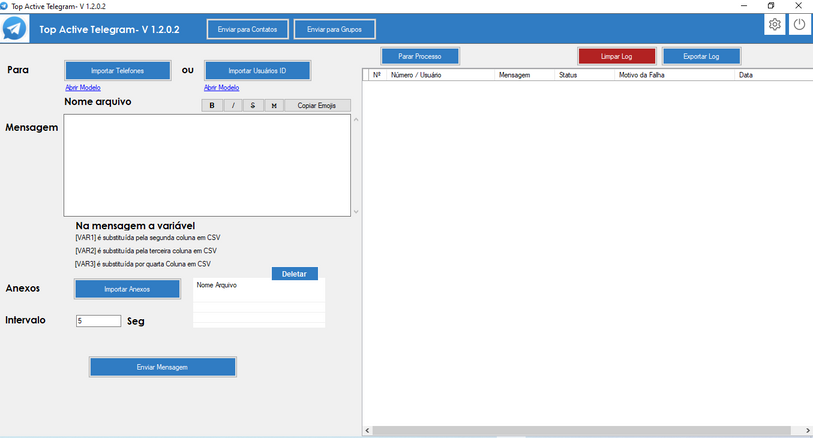Focus the Mensagem text area
Image resolution: width=813 pixels, height=438 pixels.
click(x=207, y=165)
